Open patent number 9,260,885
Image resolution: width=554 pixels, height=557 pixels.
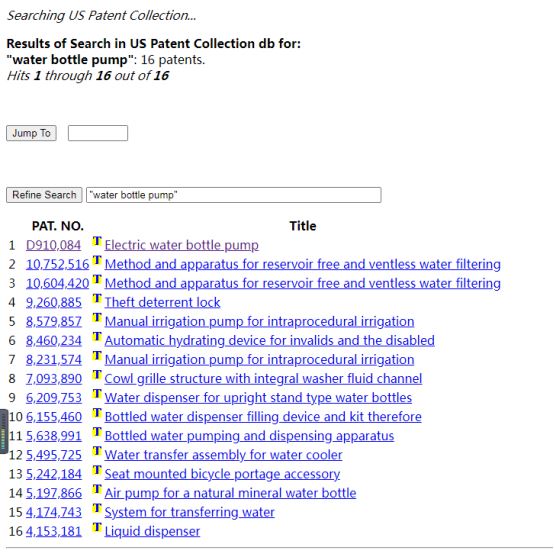pos(54,303)
